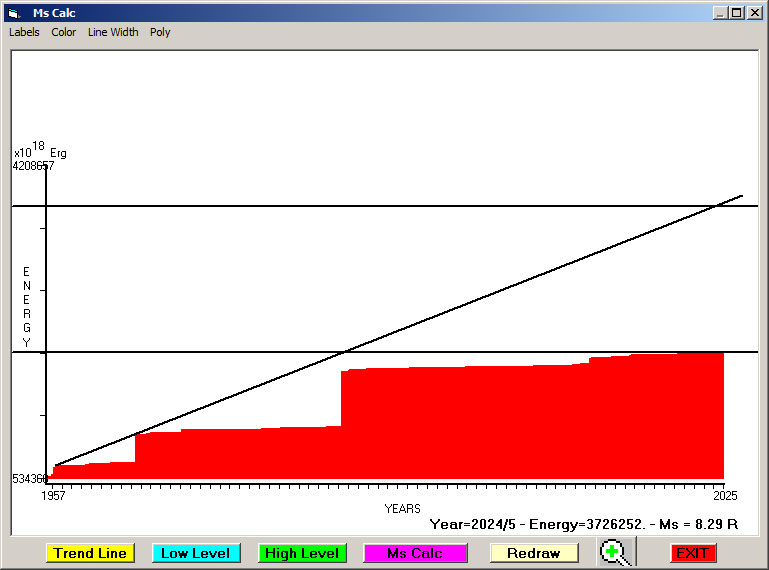
Task: Click the Ms Calc title bar icon
Action: click(13, 13)
